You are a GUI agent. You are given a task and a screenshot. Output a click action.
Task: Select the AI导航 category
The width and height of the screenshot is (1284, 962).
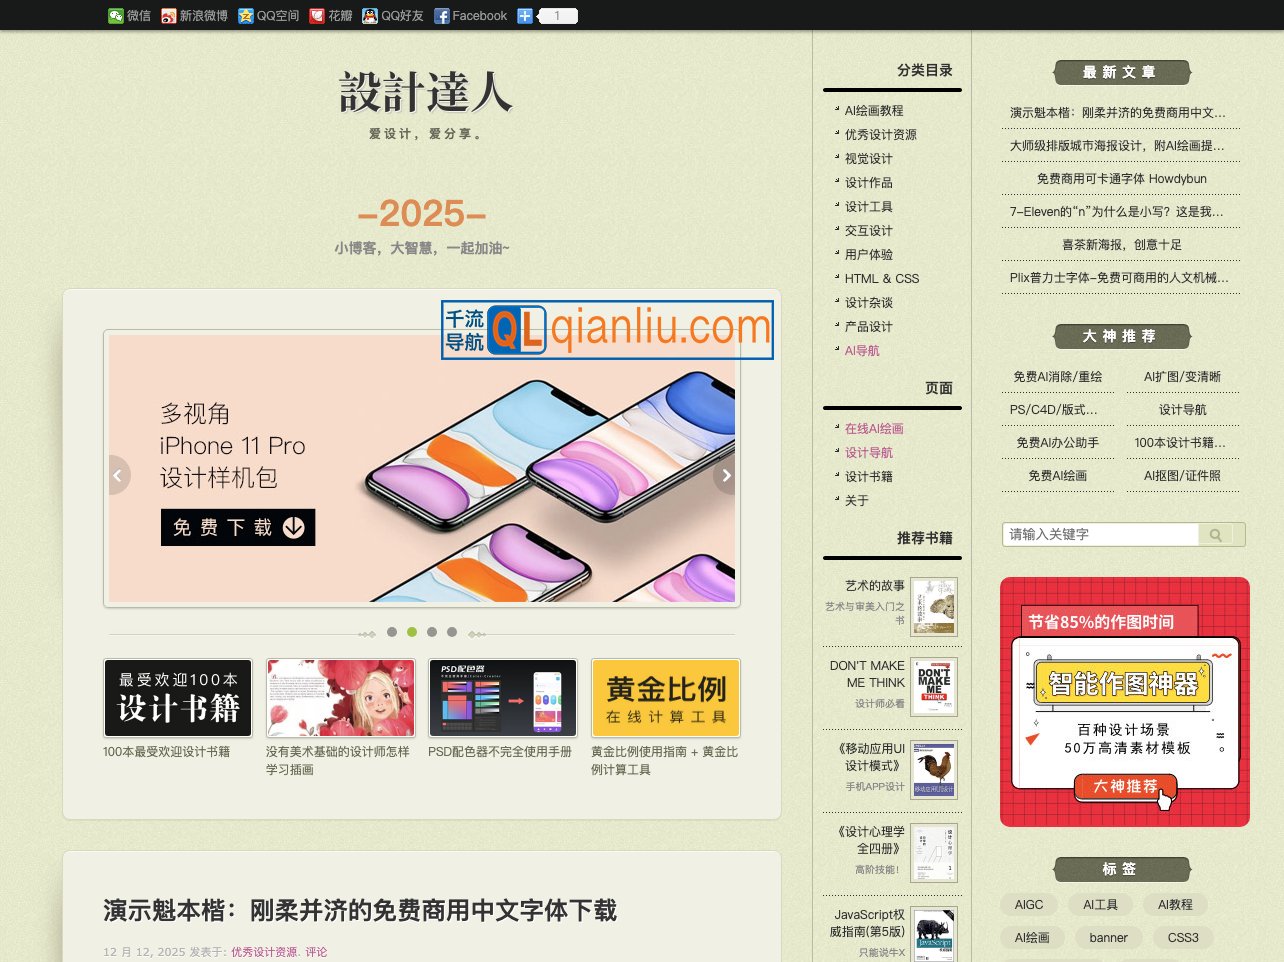pos(861,350)
